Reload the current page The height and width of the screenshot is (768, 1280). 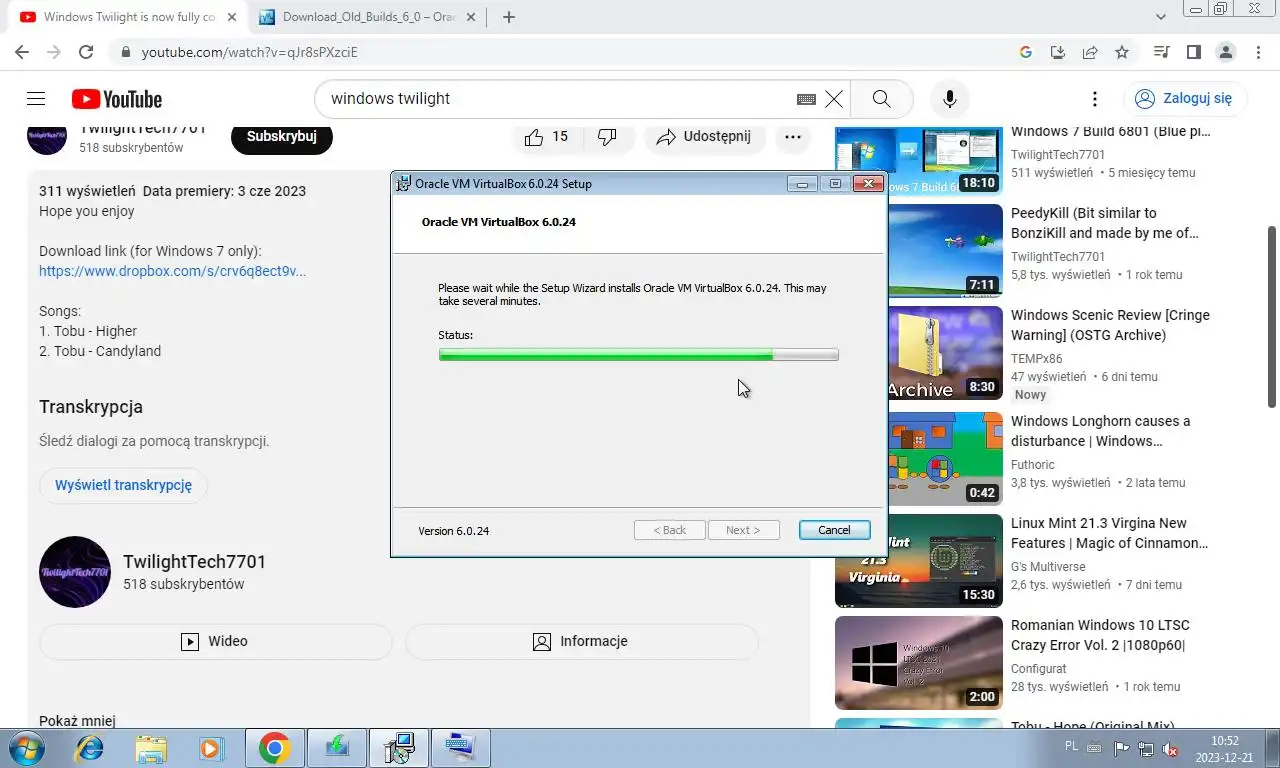86,52
